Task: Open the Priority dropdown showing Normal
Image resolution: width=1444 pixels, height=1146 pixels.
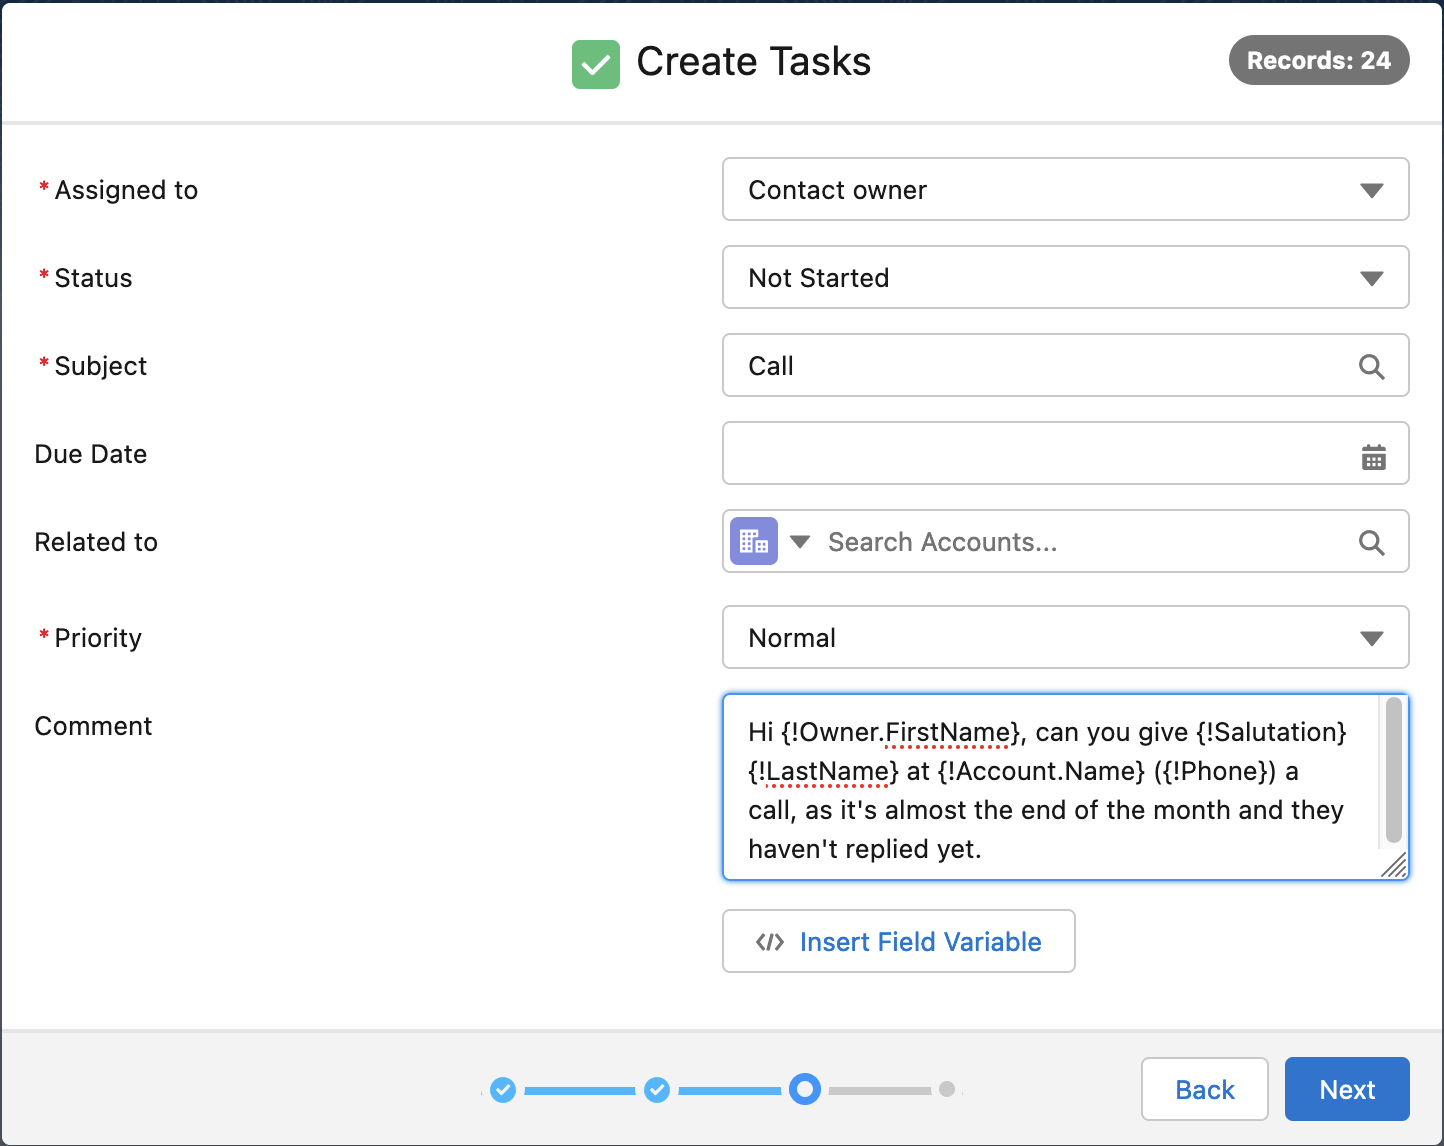Action: (1065, 637)
